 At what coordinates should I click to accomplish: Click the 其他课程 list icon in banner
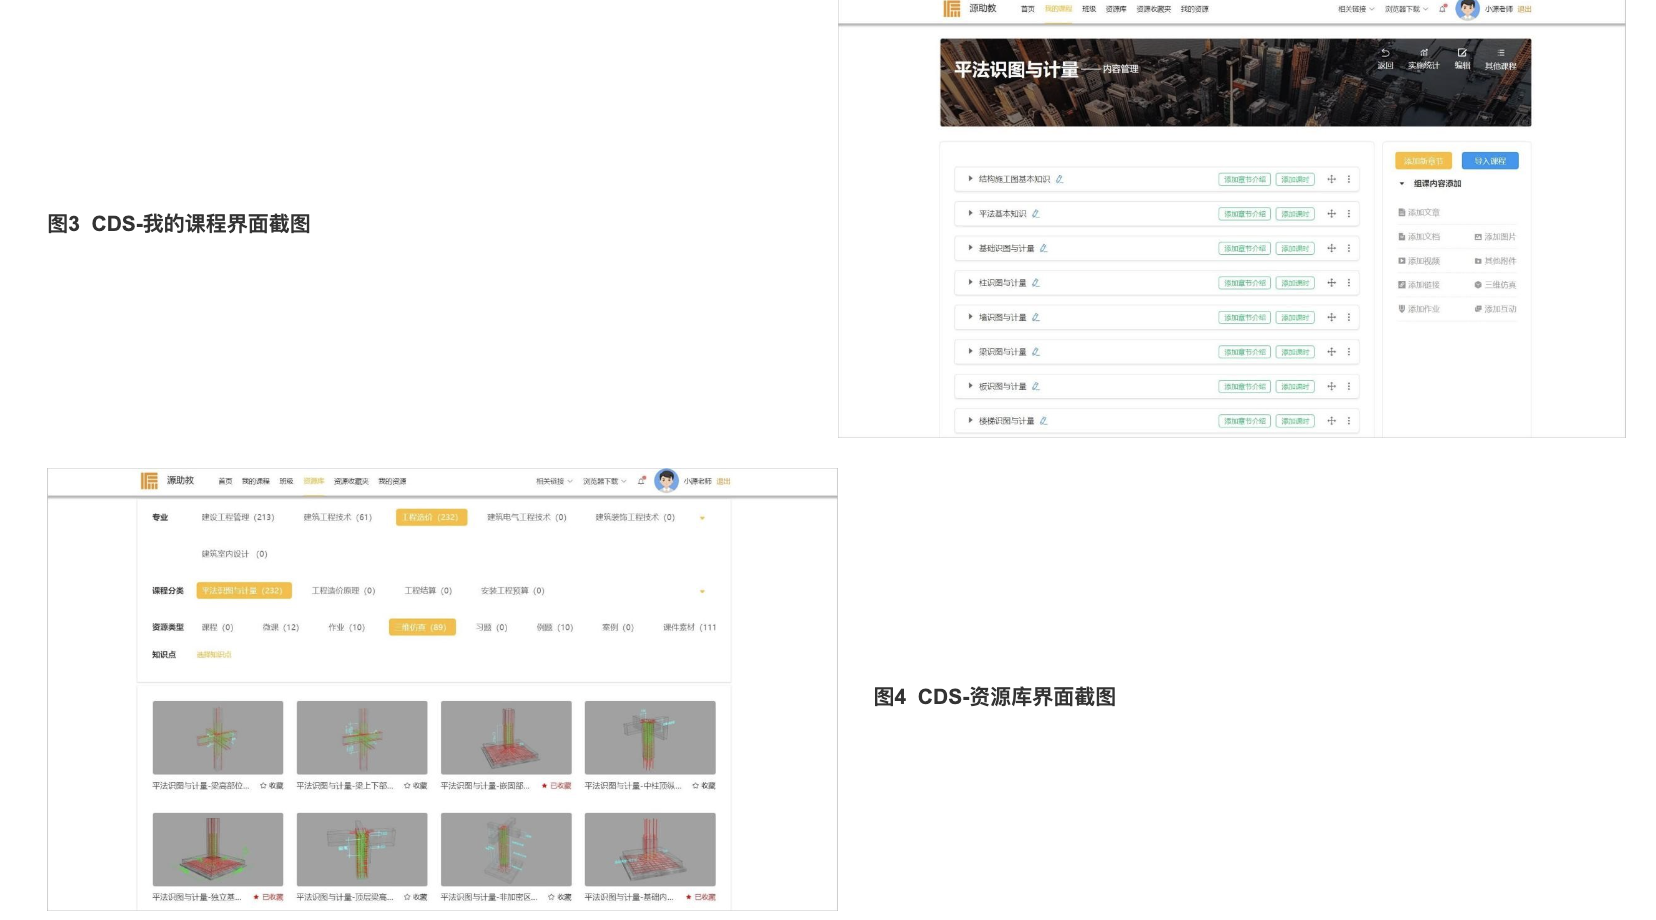pyautogui.click(x=1500, y=54)
